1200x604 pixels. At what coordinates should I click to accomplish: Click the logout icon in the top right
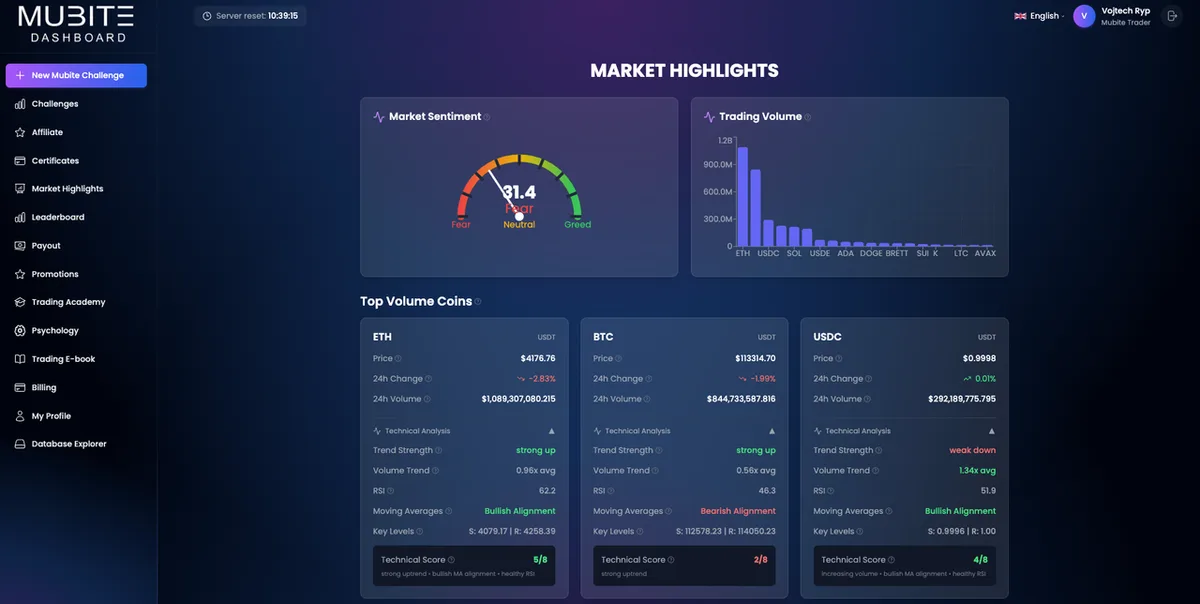(1170, 14)
